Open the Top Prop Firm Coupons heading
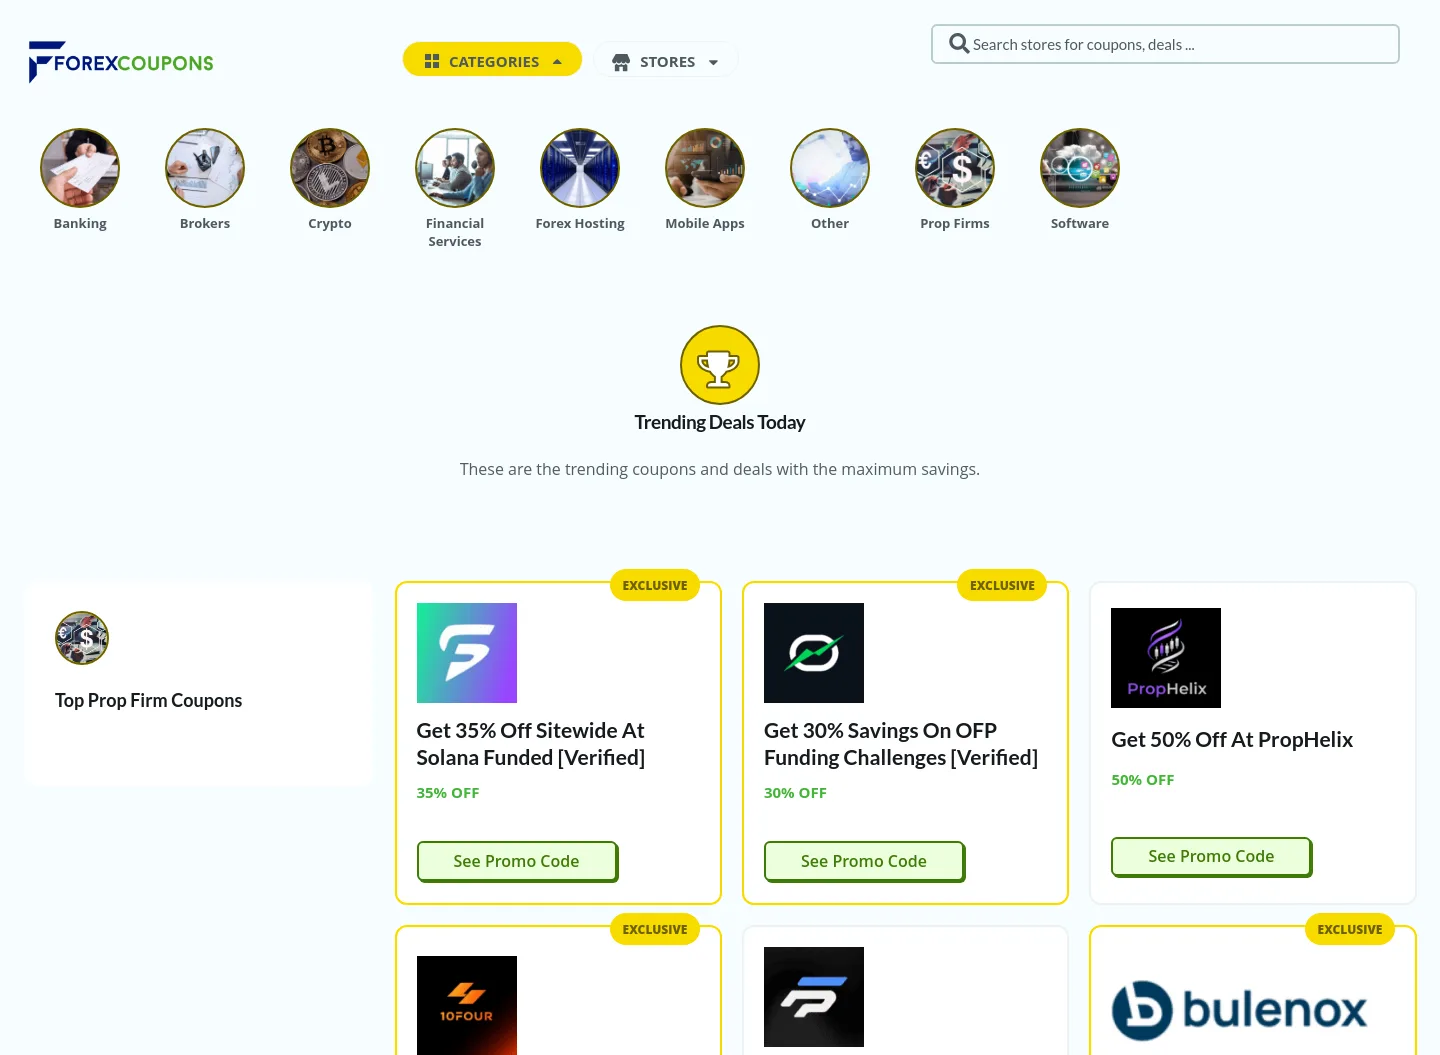This screenshot has width=1440, height=1055. pos(148,700)
